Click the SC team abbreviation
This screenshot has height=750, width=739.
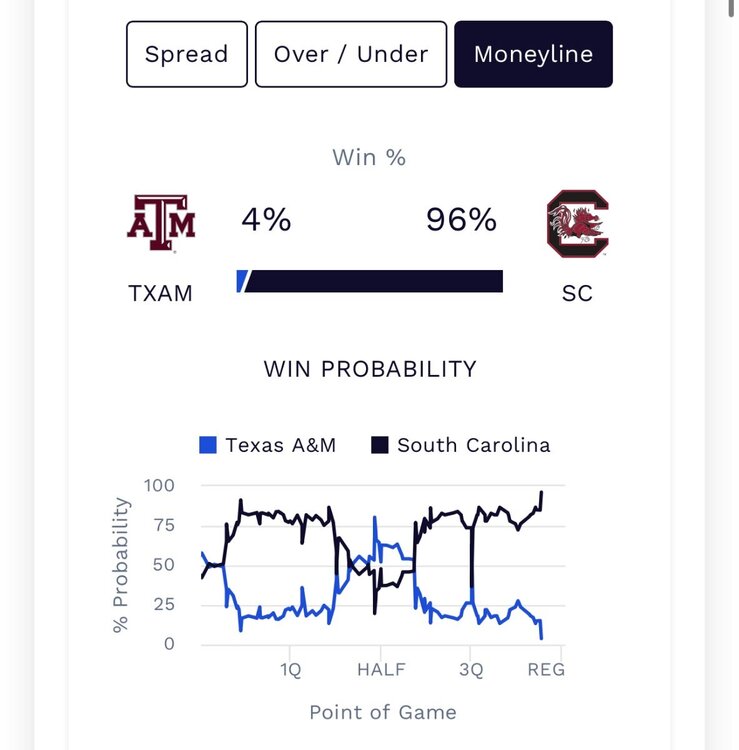click(577, 294)
